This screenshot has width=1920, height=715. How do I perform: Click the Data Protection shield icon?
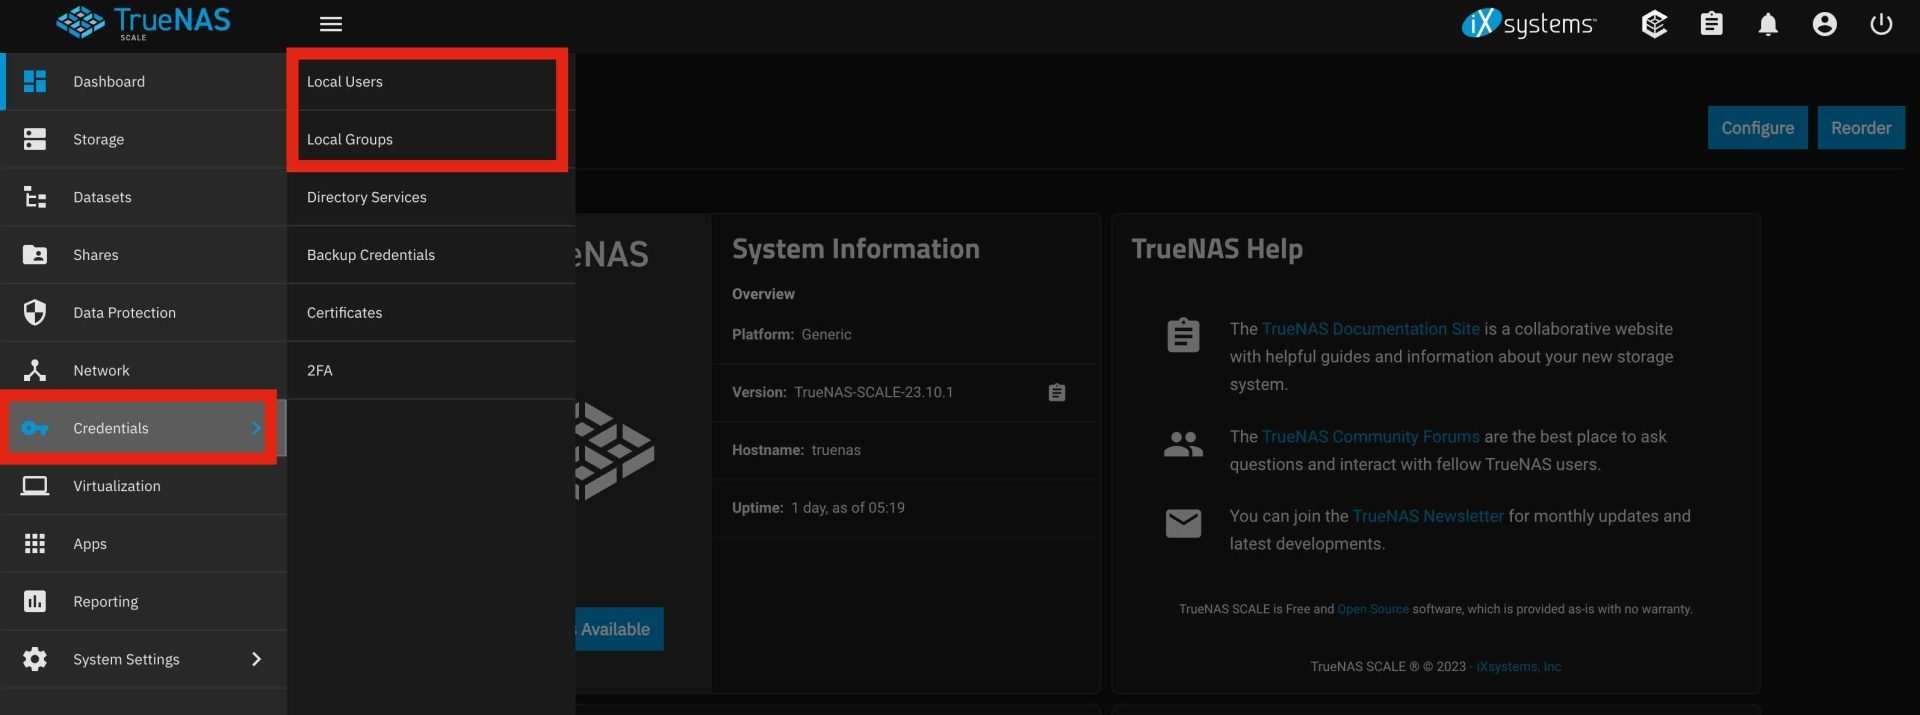(x=35, y=312)
